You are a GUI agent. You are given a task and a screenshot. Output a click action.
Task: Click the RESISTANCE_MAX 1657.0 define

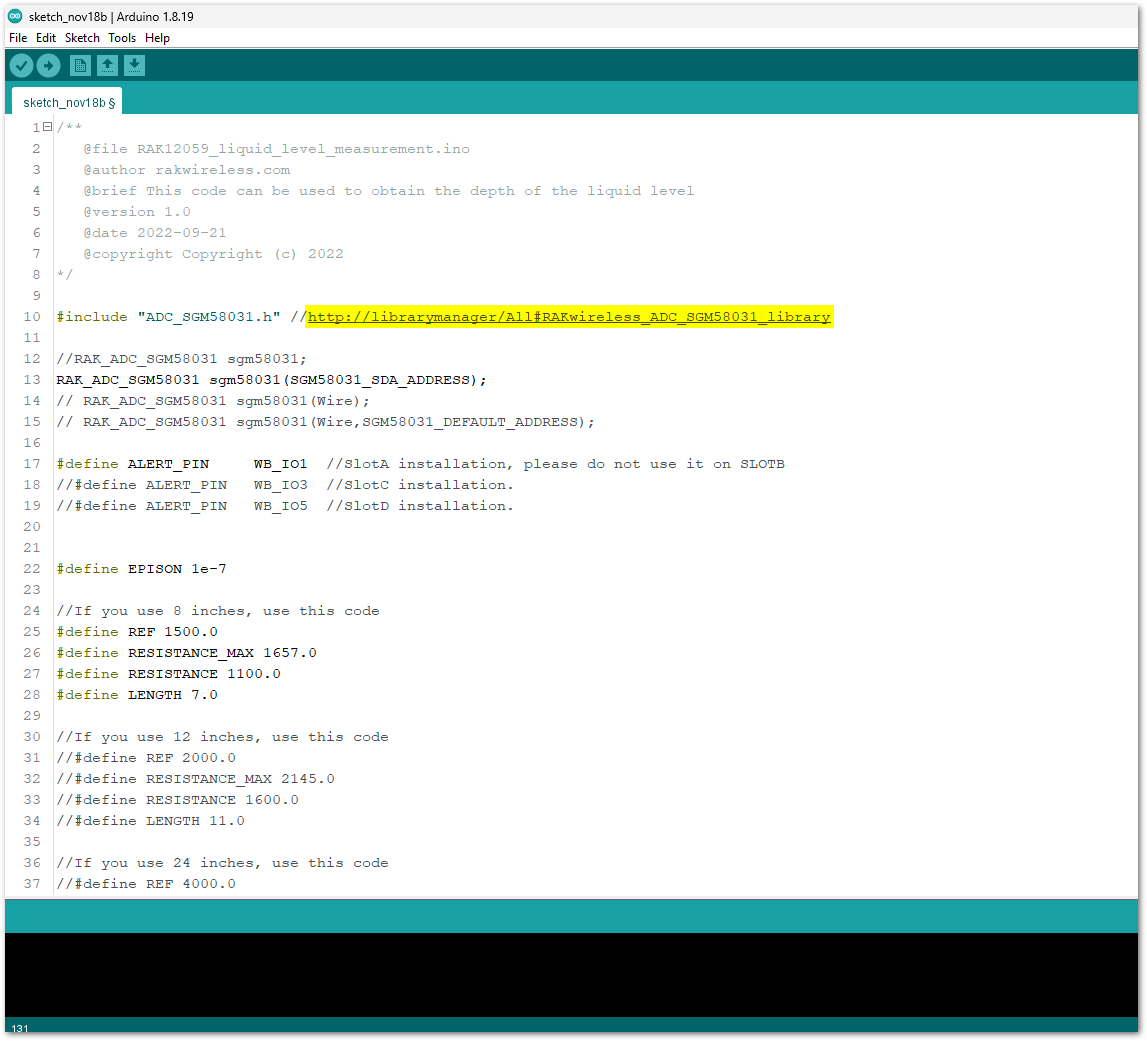point(187,653)
